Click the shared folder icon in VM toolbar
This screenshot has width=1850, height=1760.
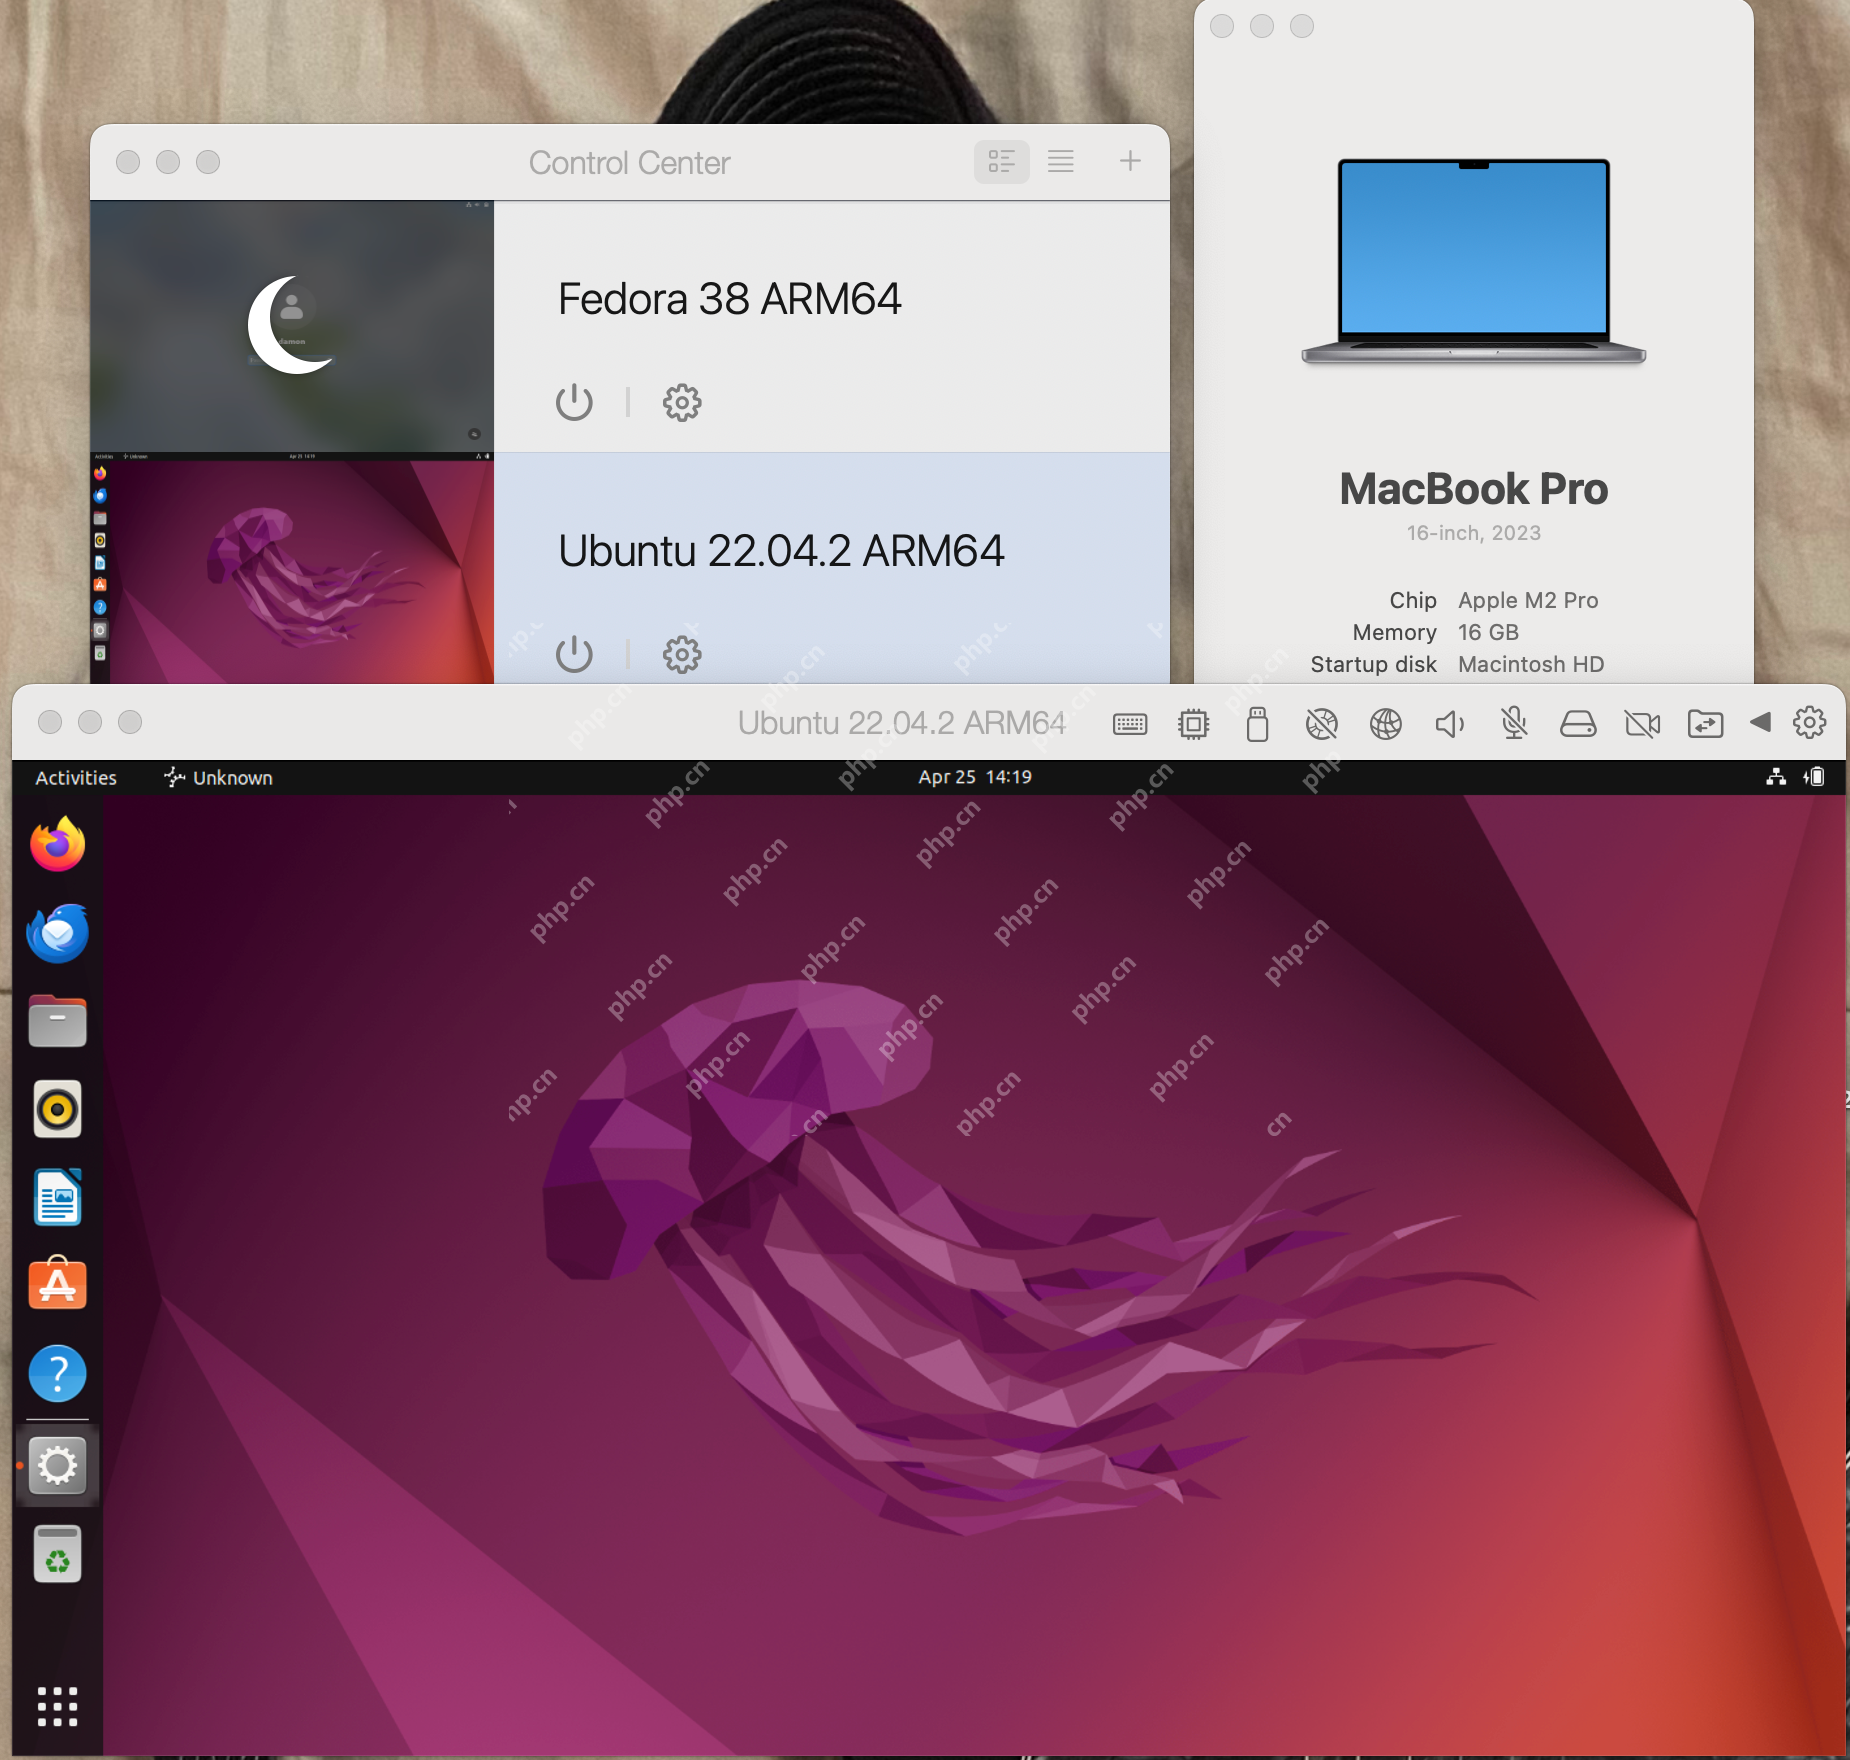(1708, 723)
